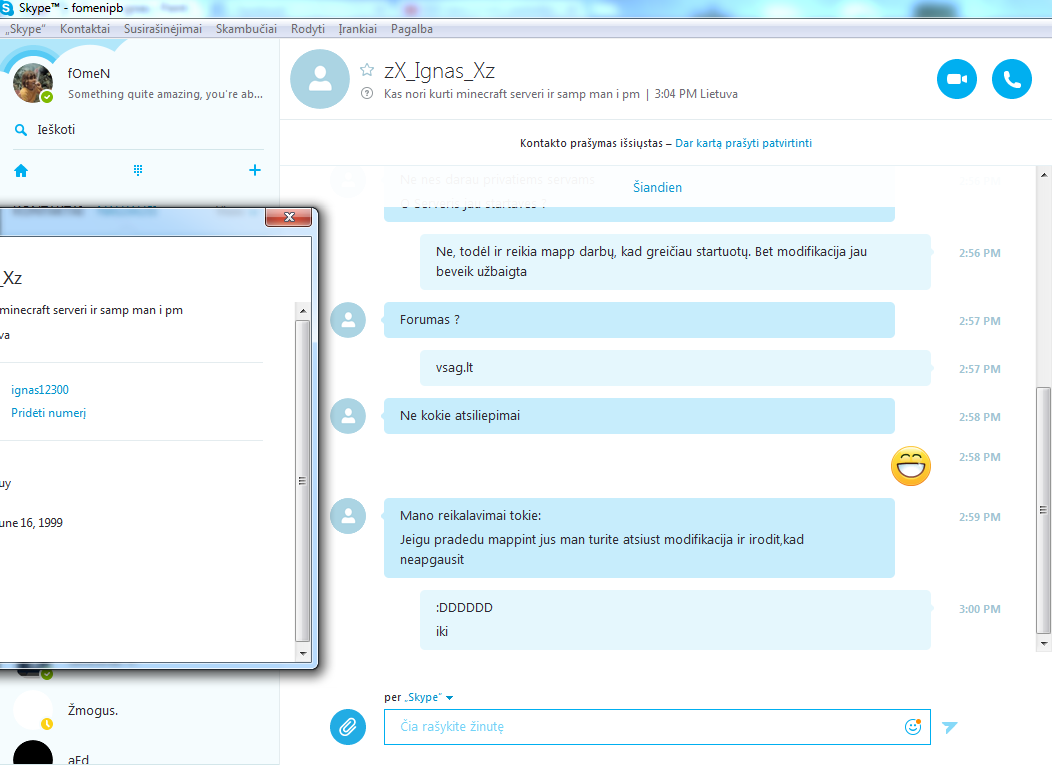Image resolution: width=1052 pixels, height=765 pixels.
Task: Click the Šiandien date header
Action: coord(658,187)
